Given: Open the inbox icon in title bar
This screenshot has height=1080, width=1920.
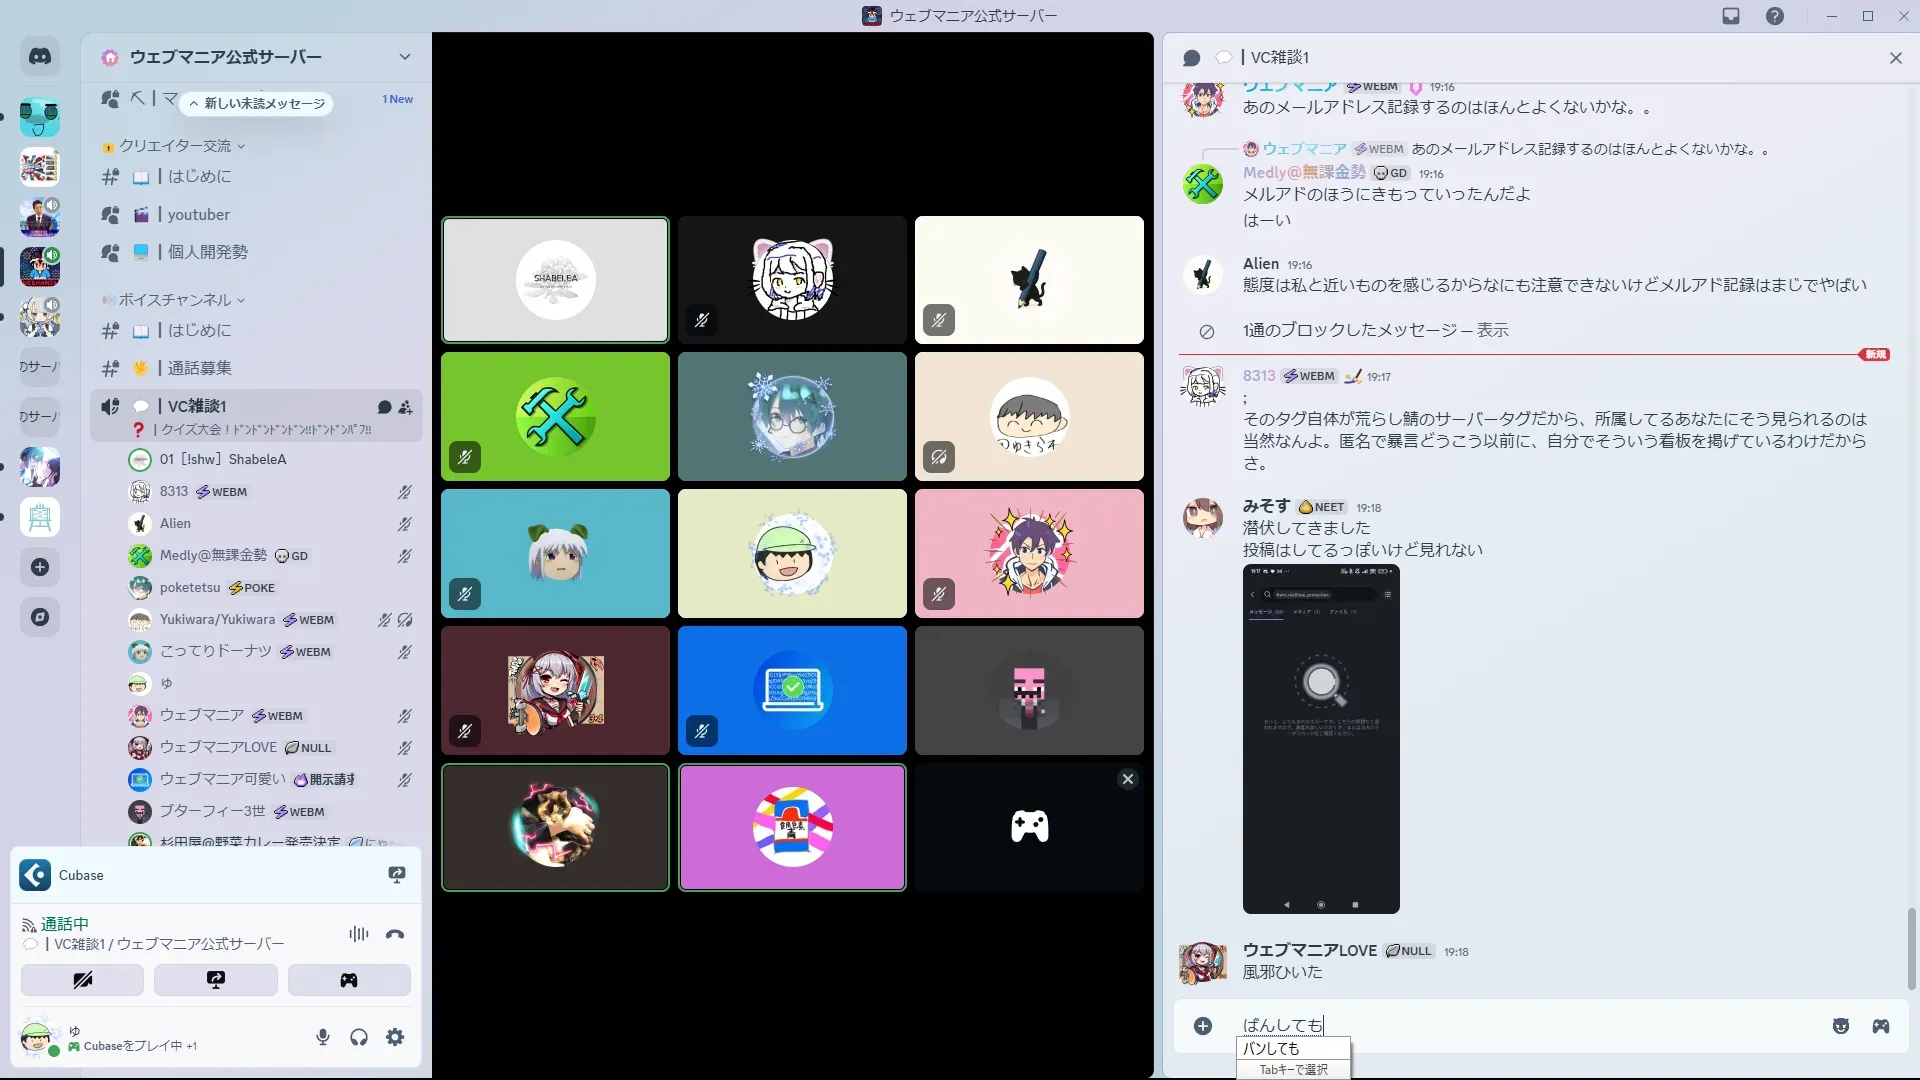Looking at the screenshot, I should click(x=1731, y=16).
